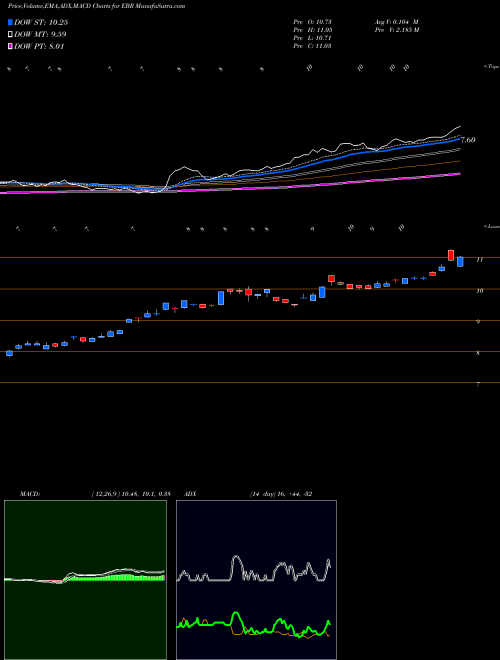500x660 pixels.
Task: Click the 'MACD:' panel heading
Action: [x=29, y=494]
